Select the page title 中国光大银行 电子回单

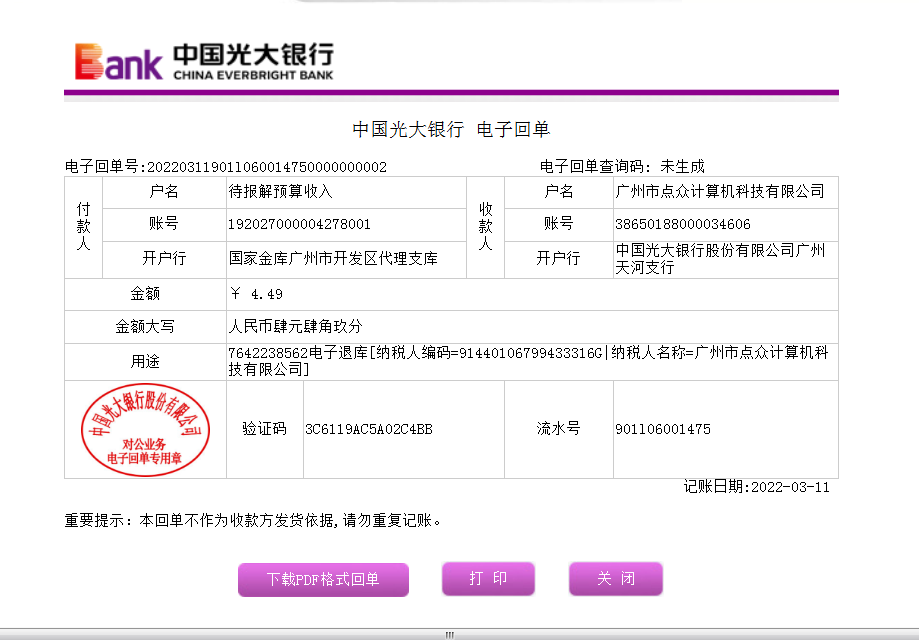451,130
